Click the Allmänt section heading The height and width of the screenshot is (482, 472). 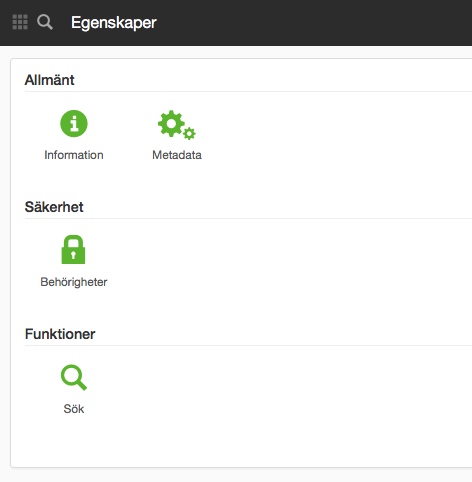[x=49, y=80]
